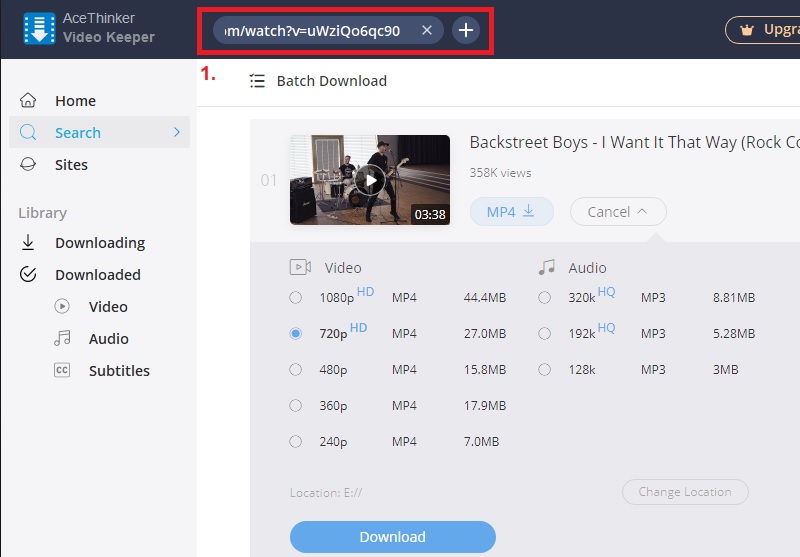800x557 pixels.
Task: Click the crown Upgrade button
Action: point(763,30)
